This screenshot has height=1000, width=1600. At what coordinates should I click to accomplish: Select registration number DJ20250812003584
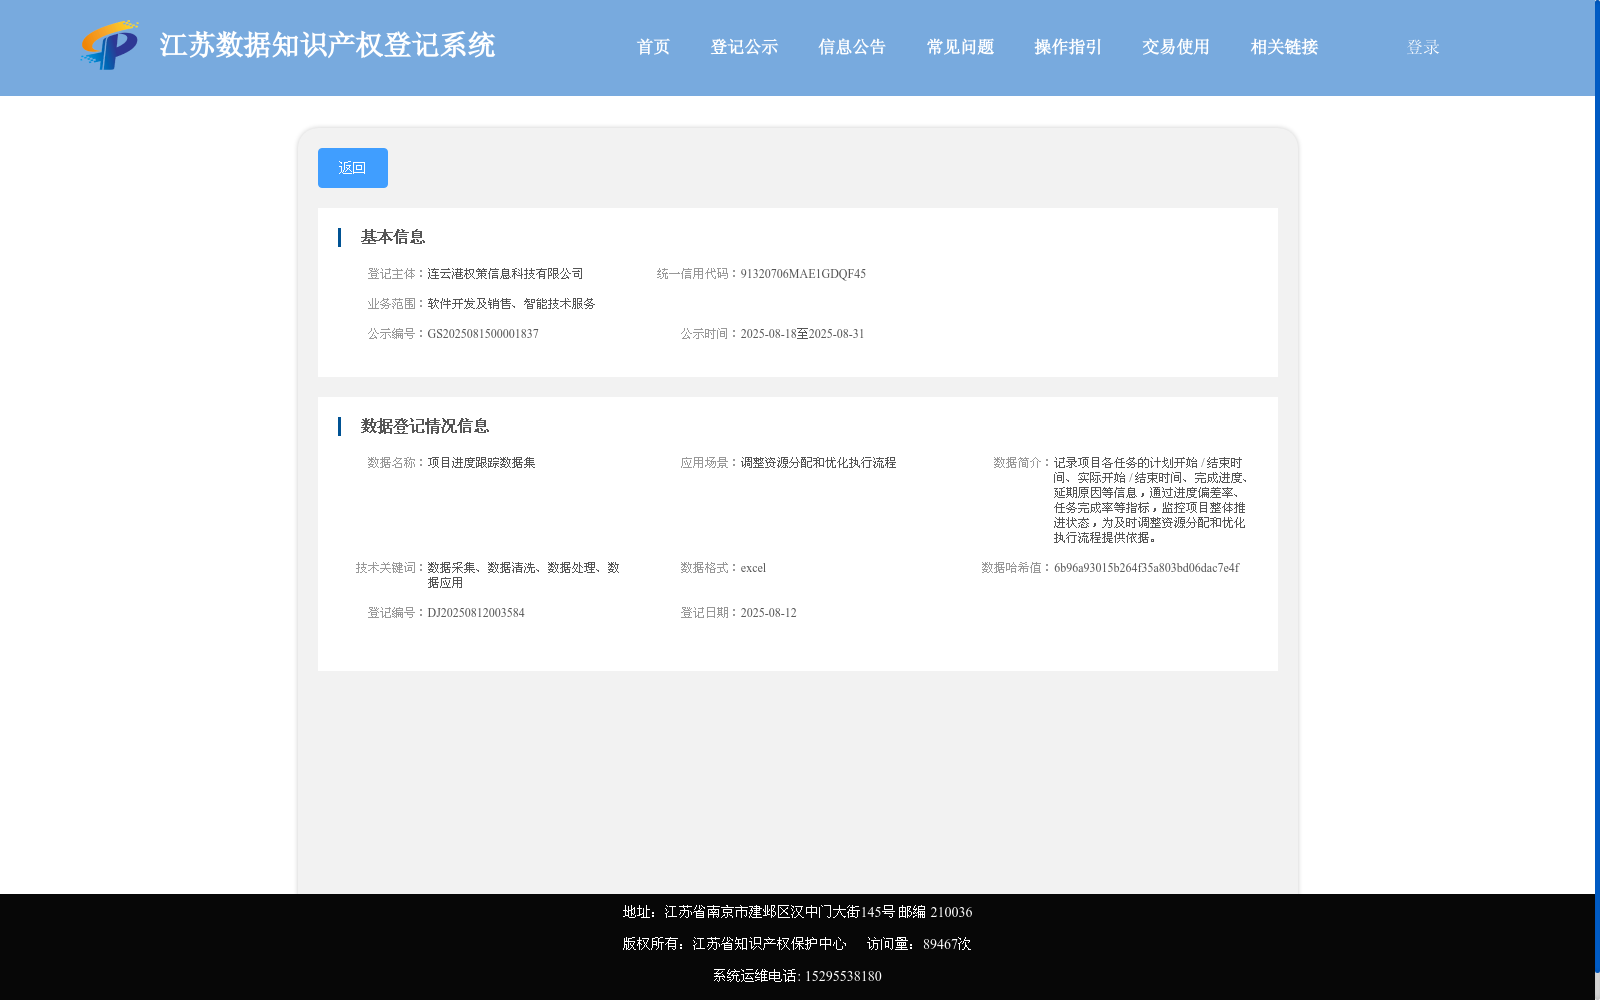tap(476, 613)
